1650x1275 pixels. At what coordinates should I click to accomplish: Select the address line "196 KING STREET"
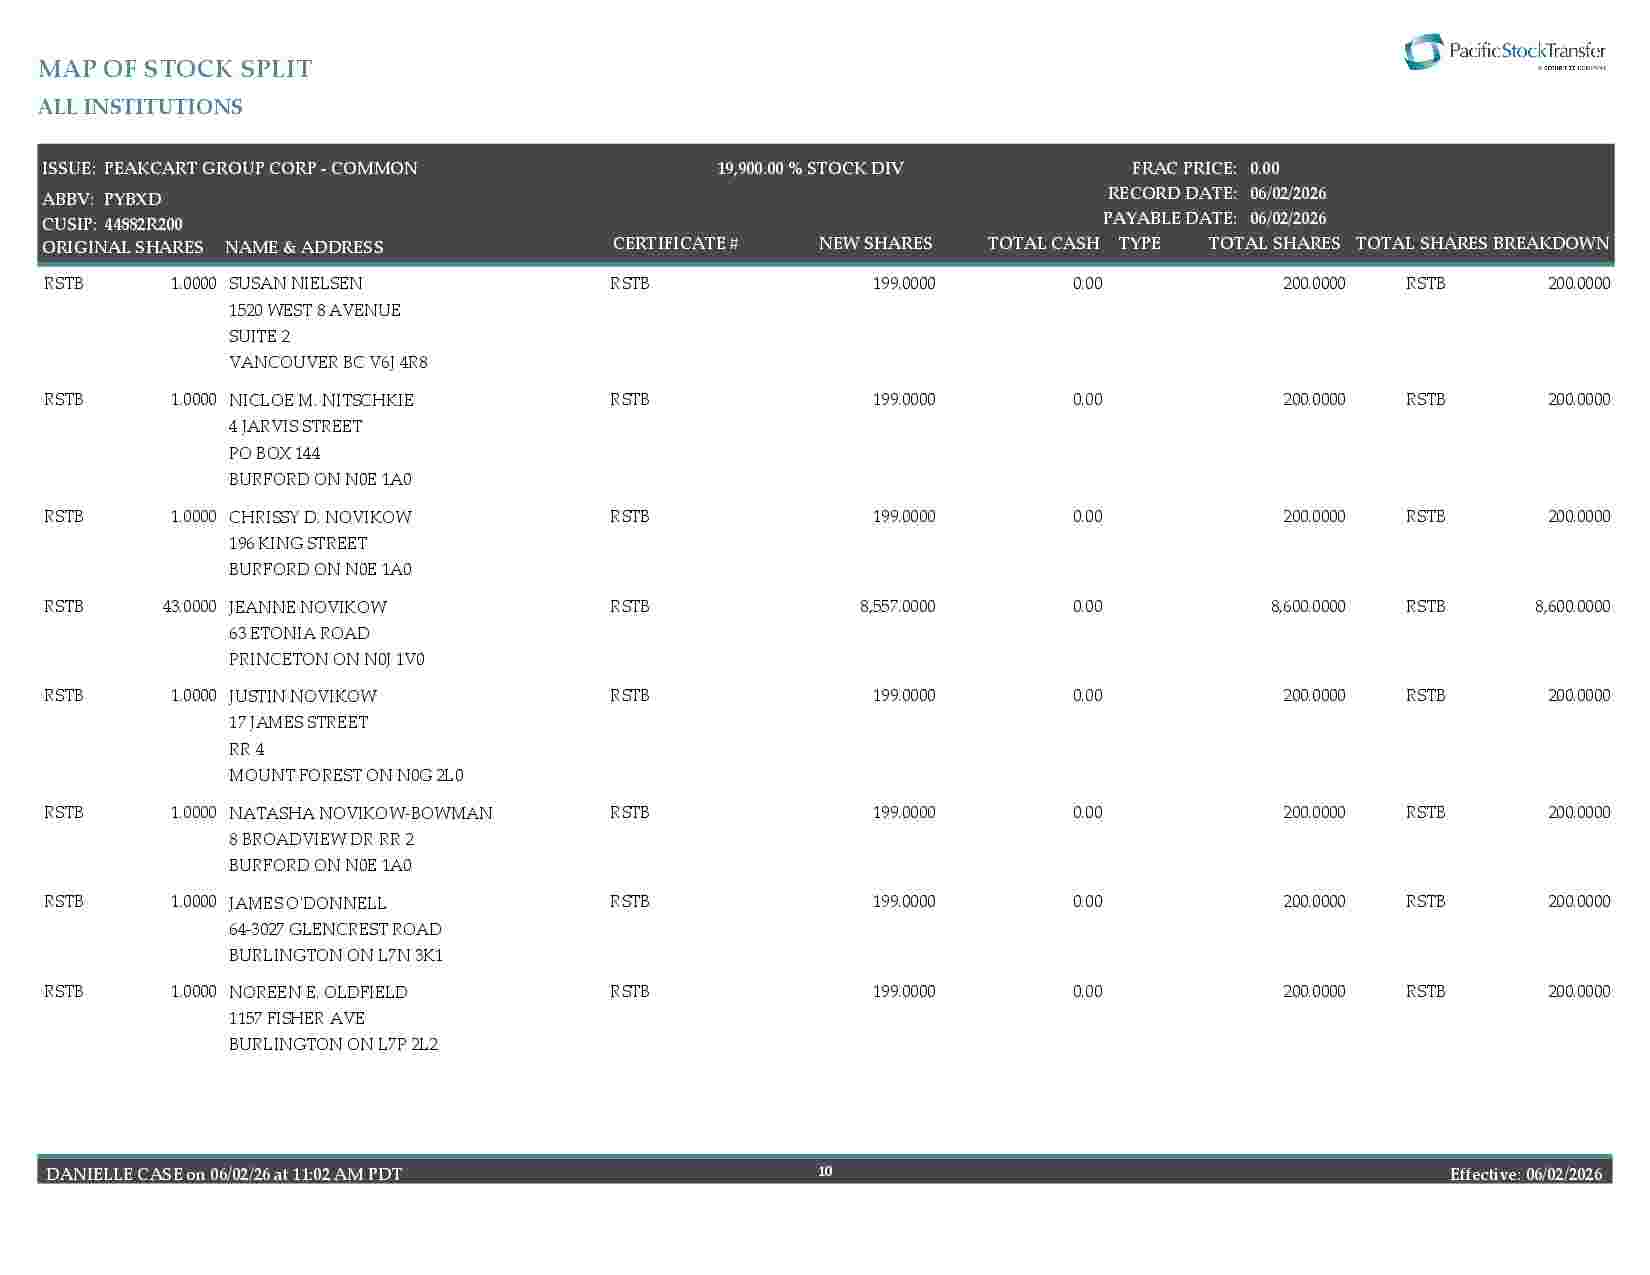click(x=298, y=543)
